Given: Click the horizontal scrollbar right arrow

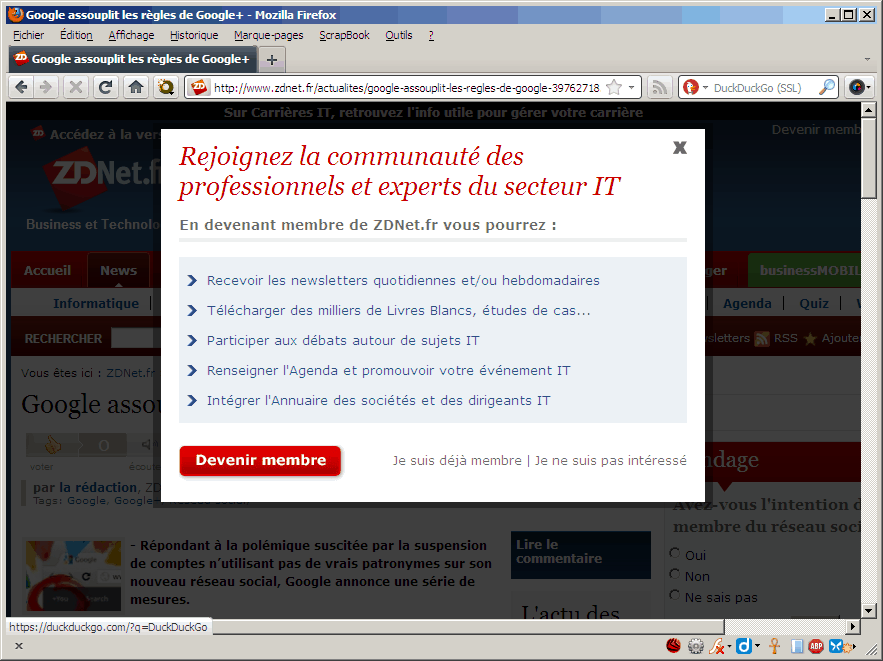Looking at the screenshot, I should pyautogui.click(x=853, y=626).
